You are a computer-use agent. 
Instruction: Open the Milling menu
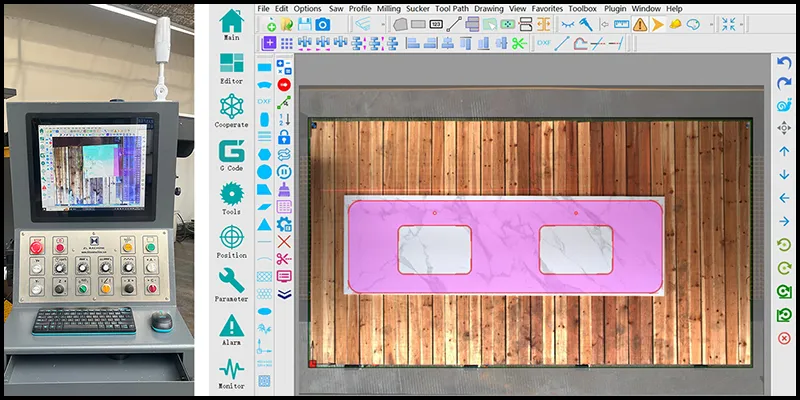[x=388, y=8]
